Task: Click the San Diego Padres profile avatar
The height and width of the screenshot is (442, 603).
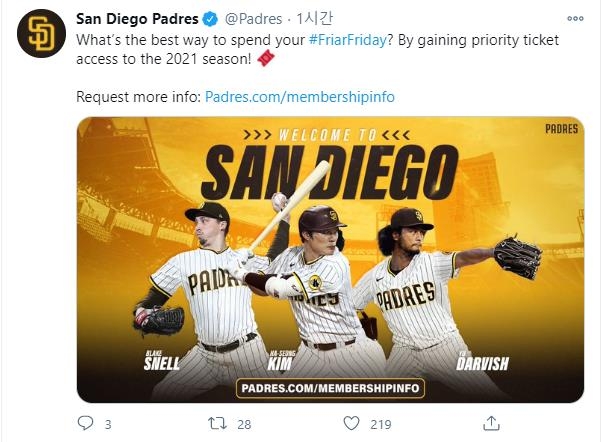Action: click(40, 35)
